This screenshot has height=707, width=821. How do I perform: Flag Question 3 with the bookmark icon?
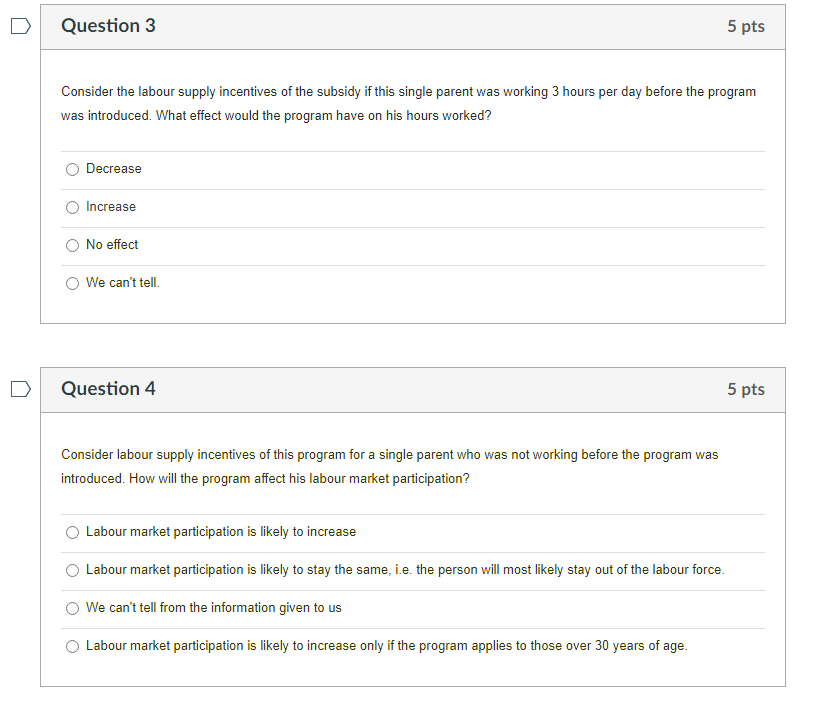coord(21,26)
